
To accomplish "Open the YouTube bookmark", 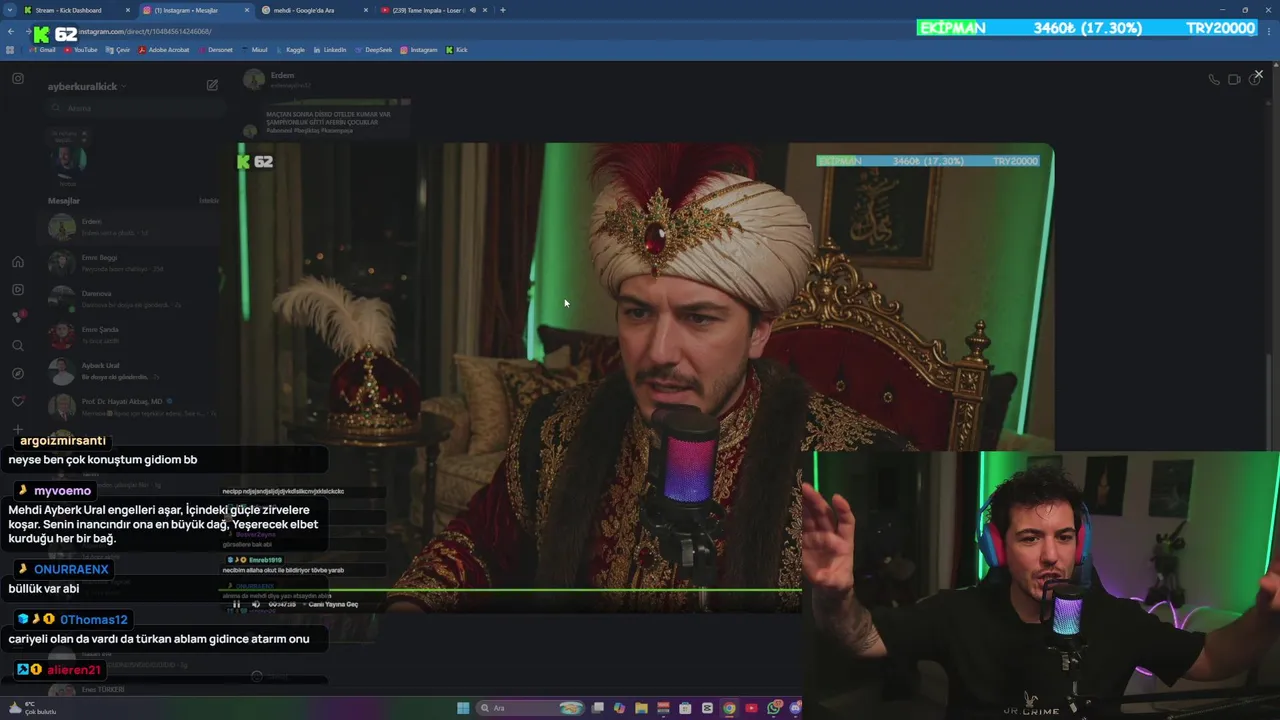I will [80, 49].
